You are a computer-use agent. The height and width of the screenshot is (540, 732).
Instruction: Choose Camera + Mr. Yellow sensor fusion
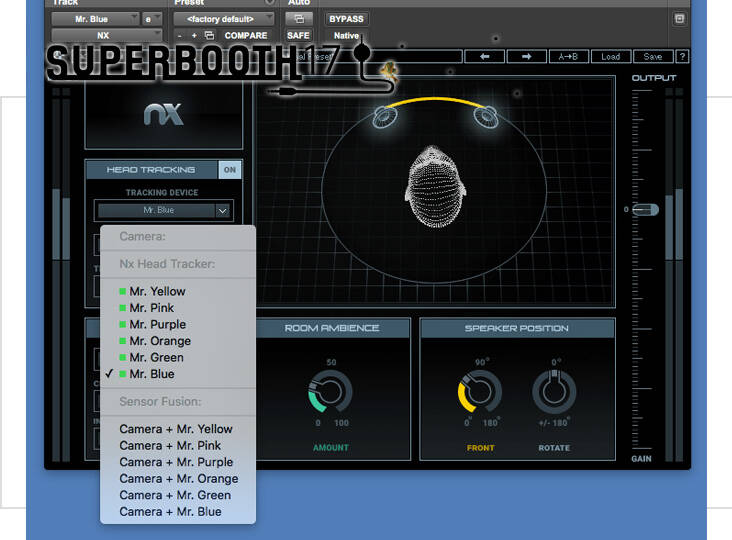pos(176,429)
